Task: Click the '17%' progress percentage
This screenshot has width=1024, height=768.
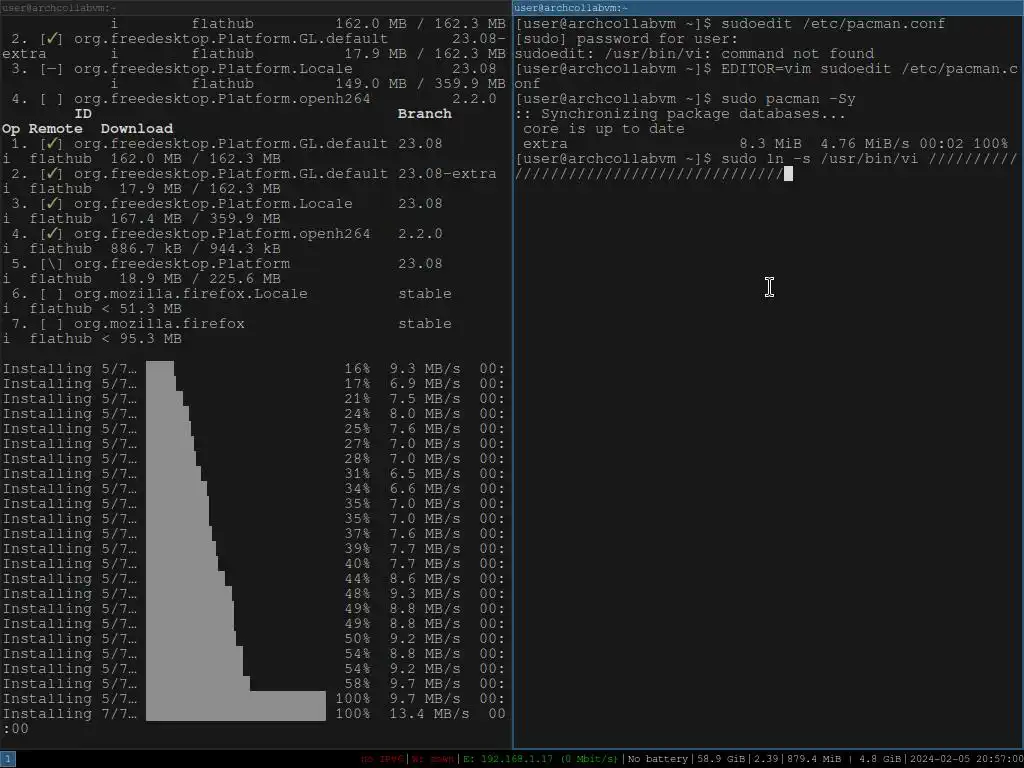Action: point(357,384)
